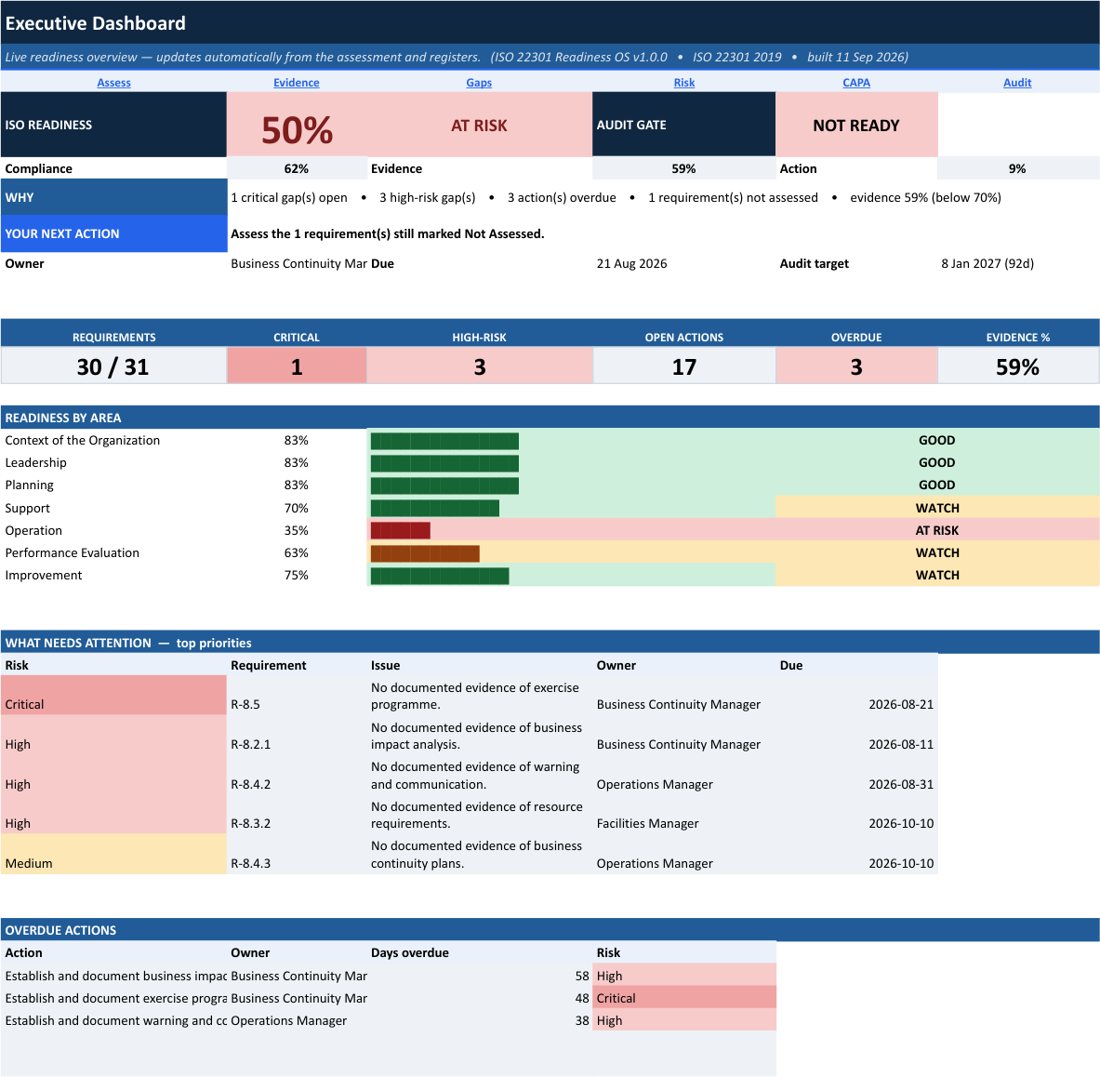Select requirement R-8.4.2
The image size is (1100, 1077).
click(x=250, y=784)
